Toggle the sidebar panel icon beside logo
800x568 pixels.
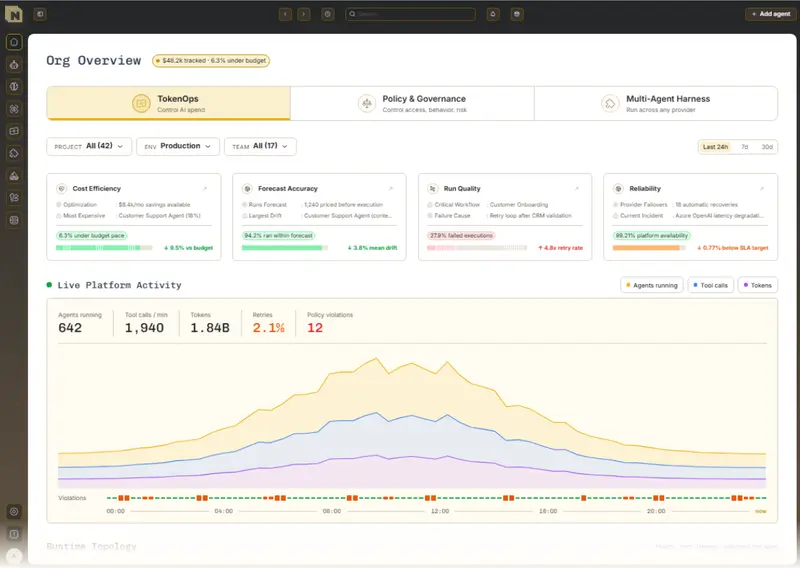[40, 14]
